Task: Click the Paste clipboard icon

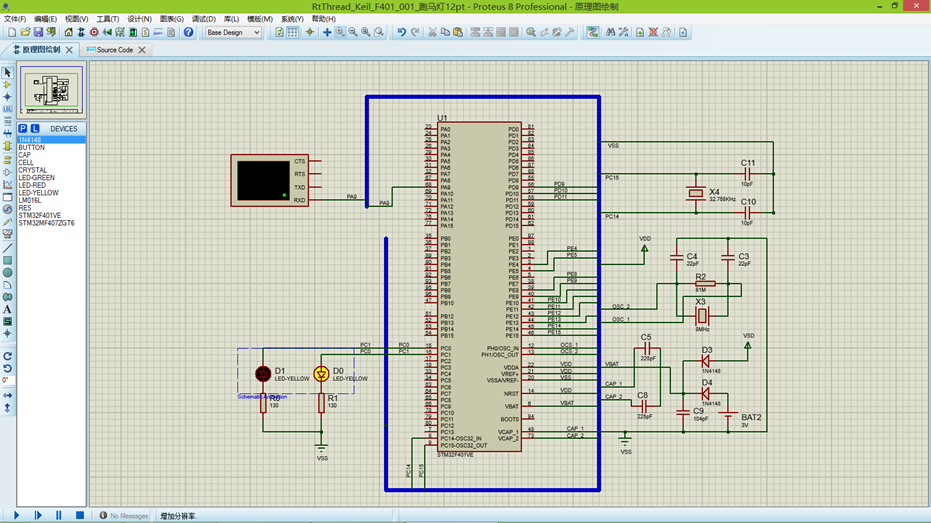Action: [458, 32]
